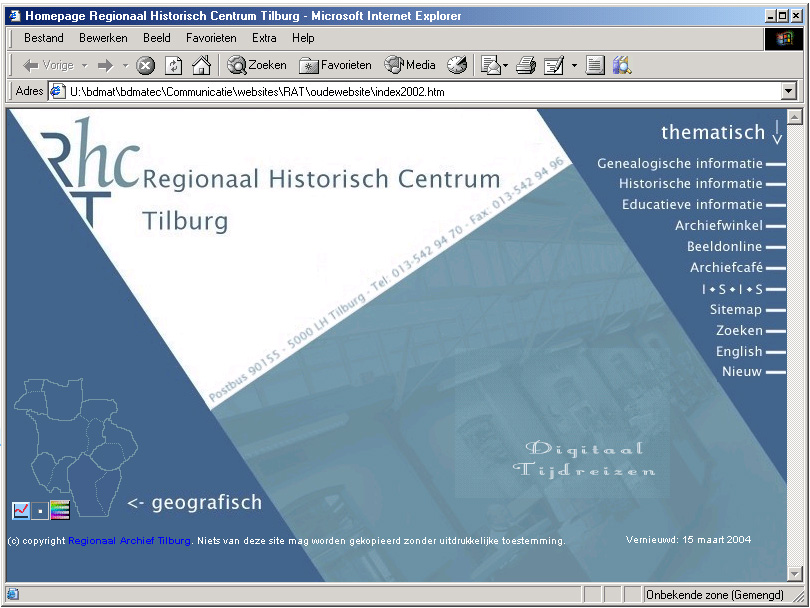Image resolution: width=810 pixels, height=608 pixels.
Task: Open Genealogische informatie link
Action: [680, 164]
